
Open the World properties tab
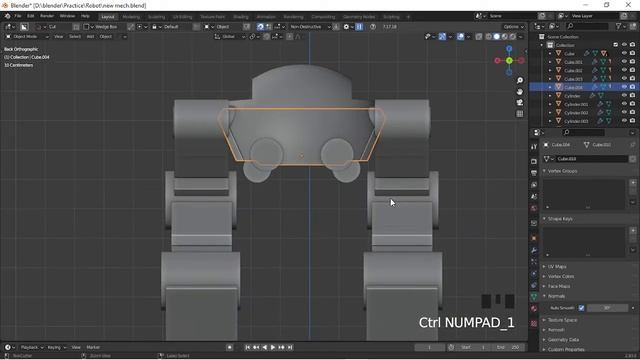(534, 208)
